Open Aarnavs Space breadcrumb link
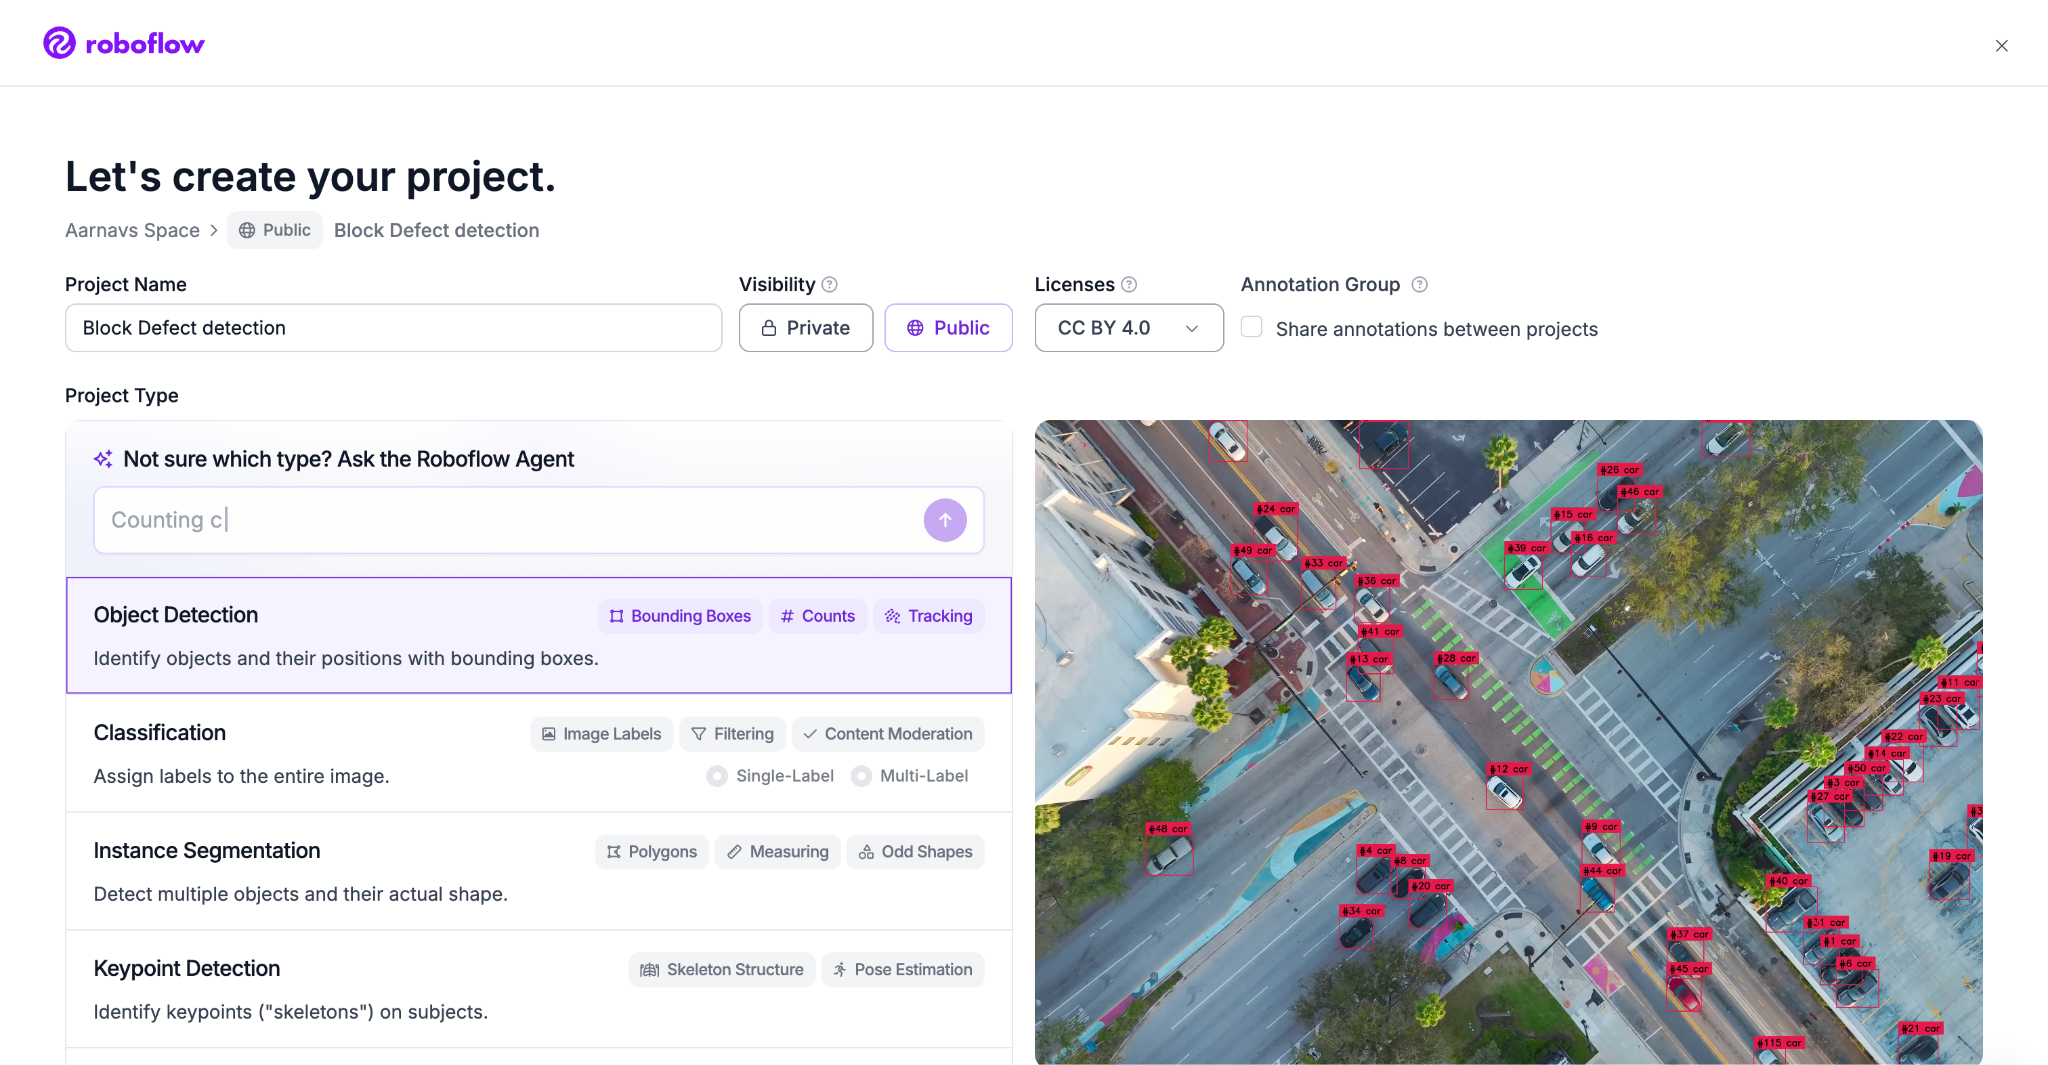Screen dimensions: 2048x1065 pyautogui.click(x=132, y=231)
